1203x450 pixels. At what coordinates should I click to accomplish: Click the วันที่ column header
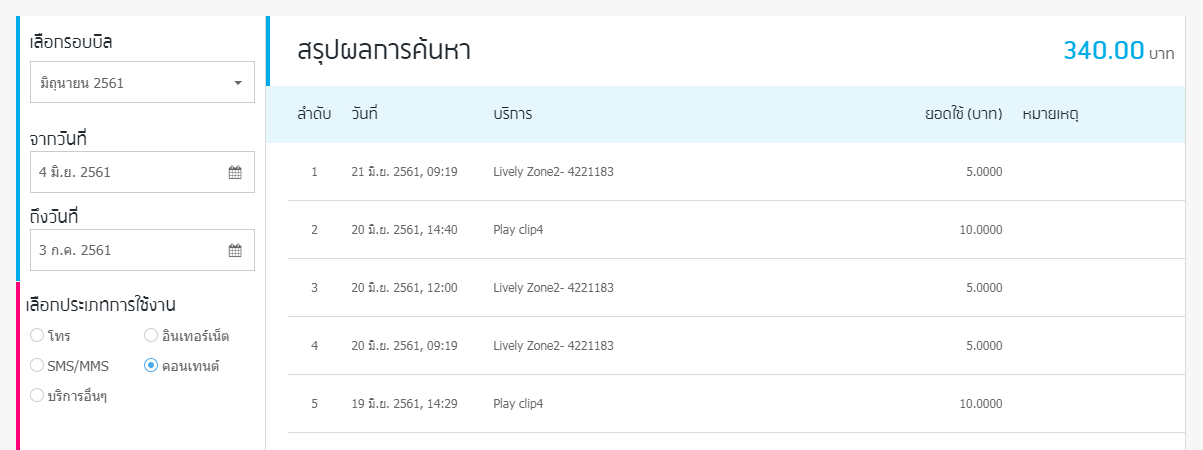[364, 114]
